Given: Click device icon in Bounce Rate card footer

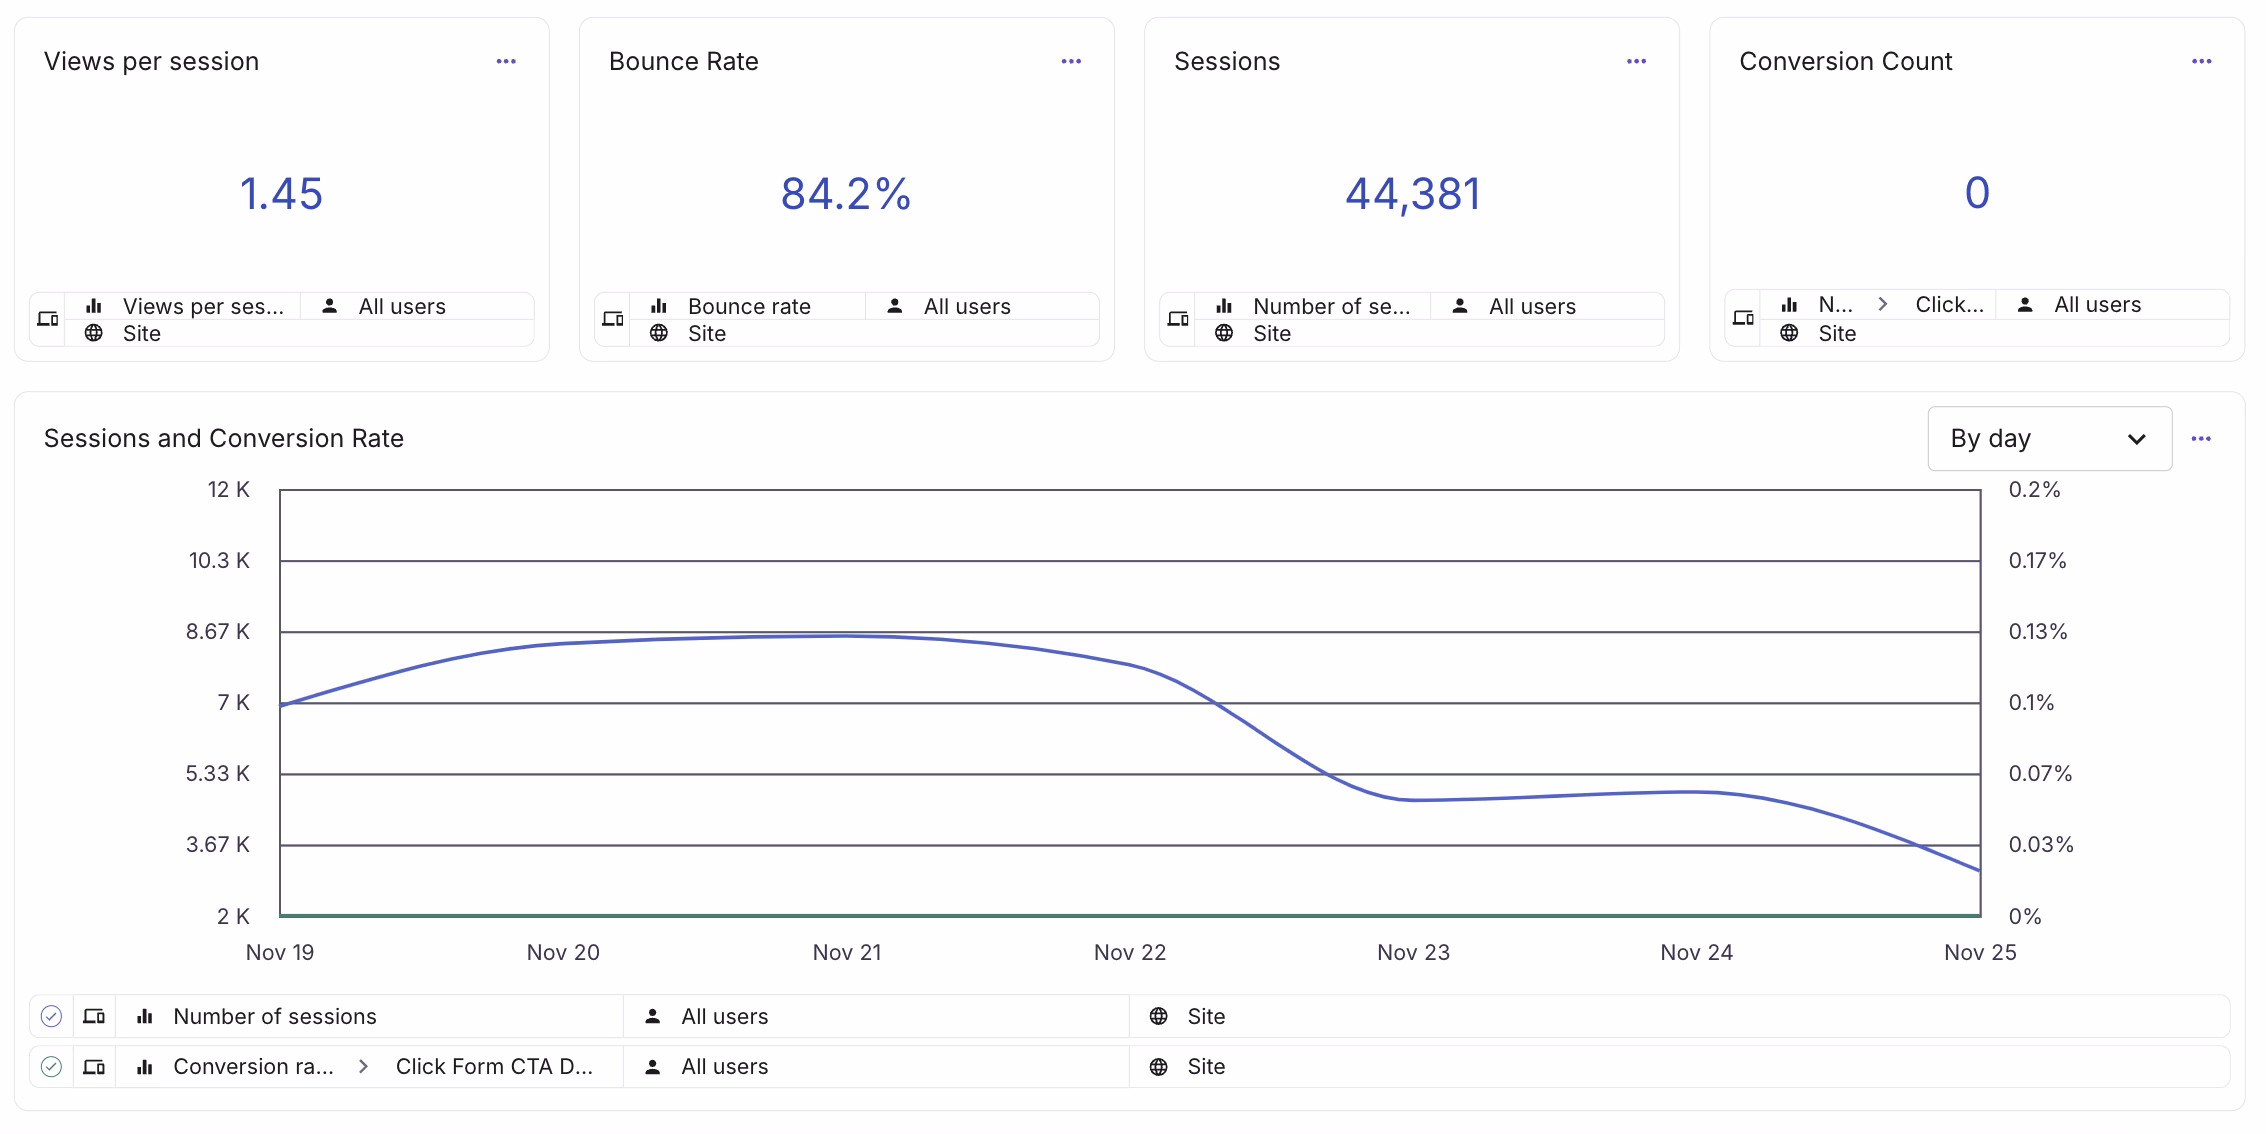Looking at the screenshot, I should click(x=613, y=319).
